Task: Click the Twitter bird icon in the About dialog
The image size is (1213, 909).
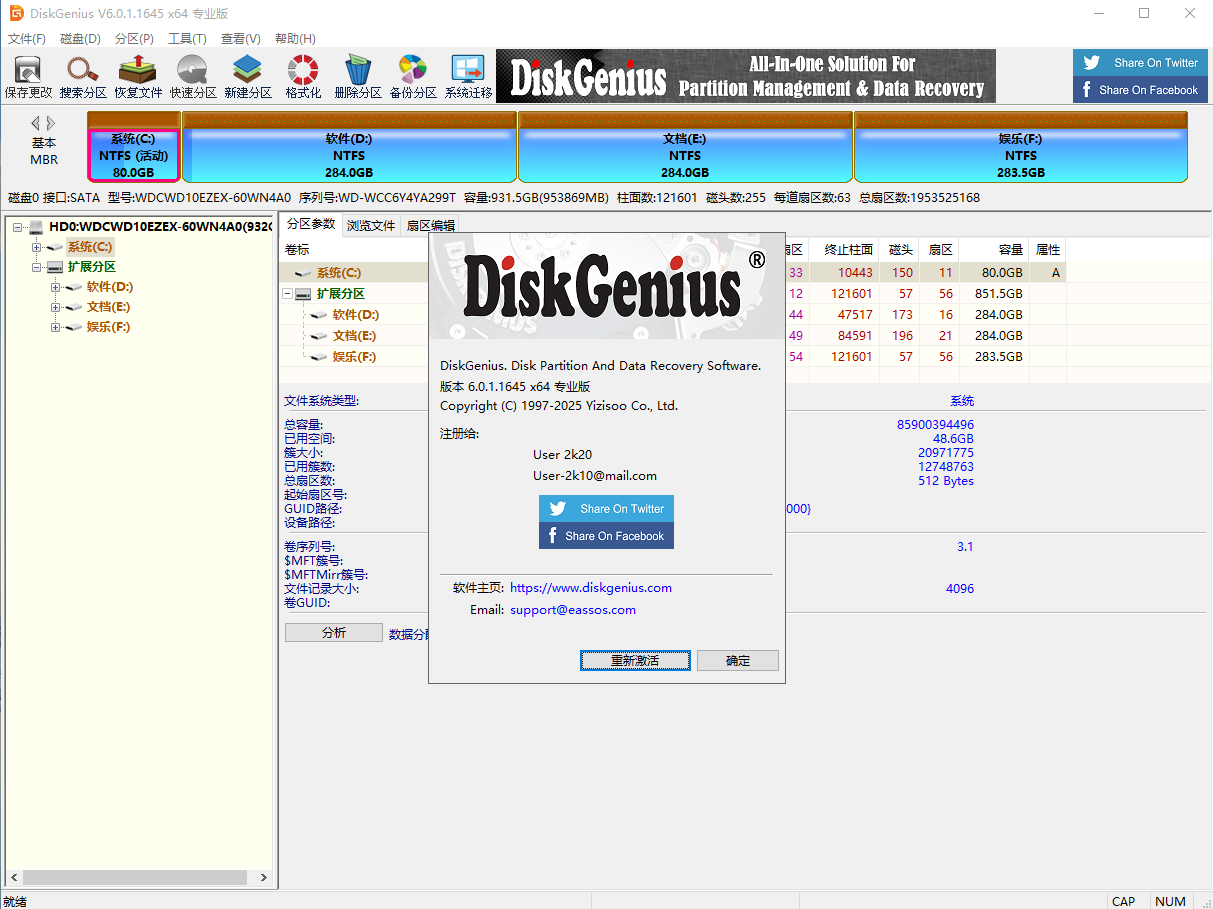Action: tap(558, 509)
